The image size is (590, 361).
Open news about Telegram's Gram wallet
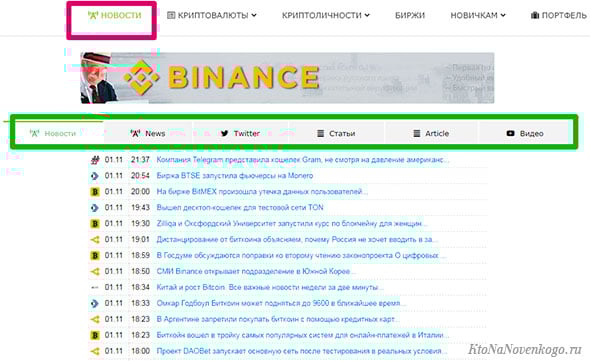coord(303,160)
